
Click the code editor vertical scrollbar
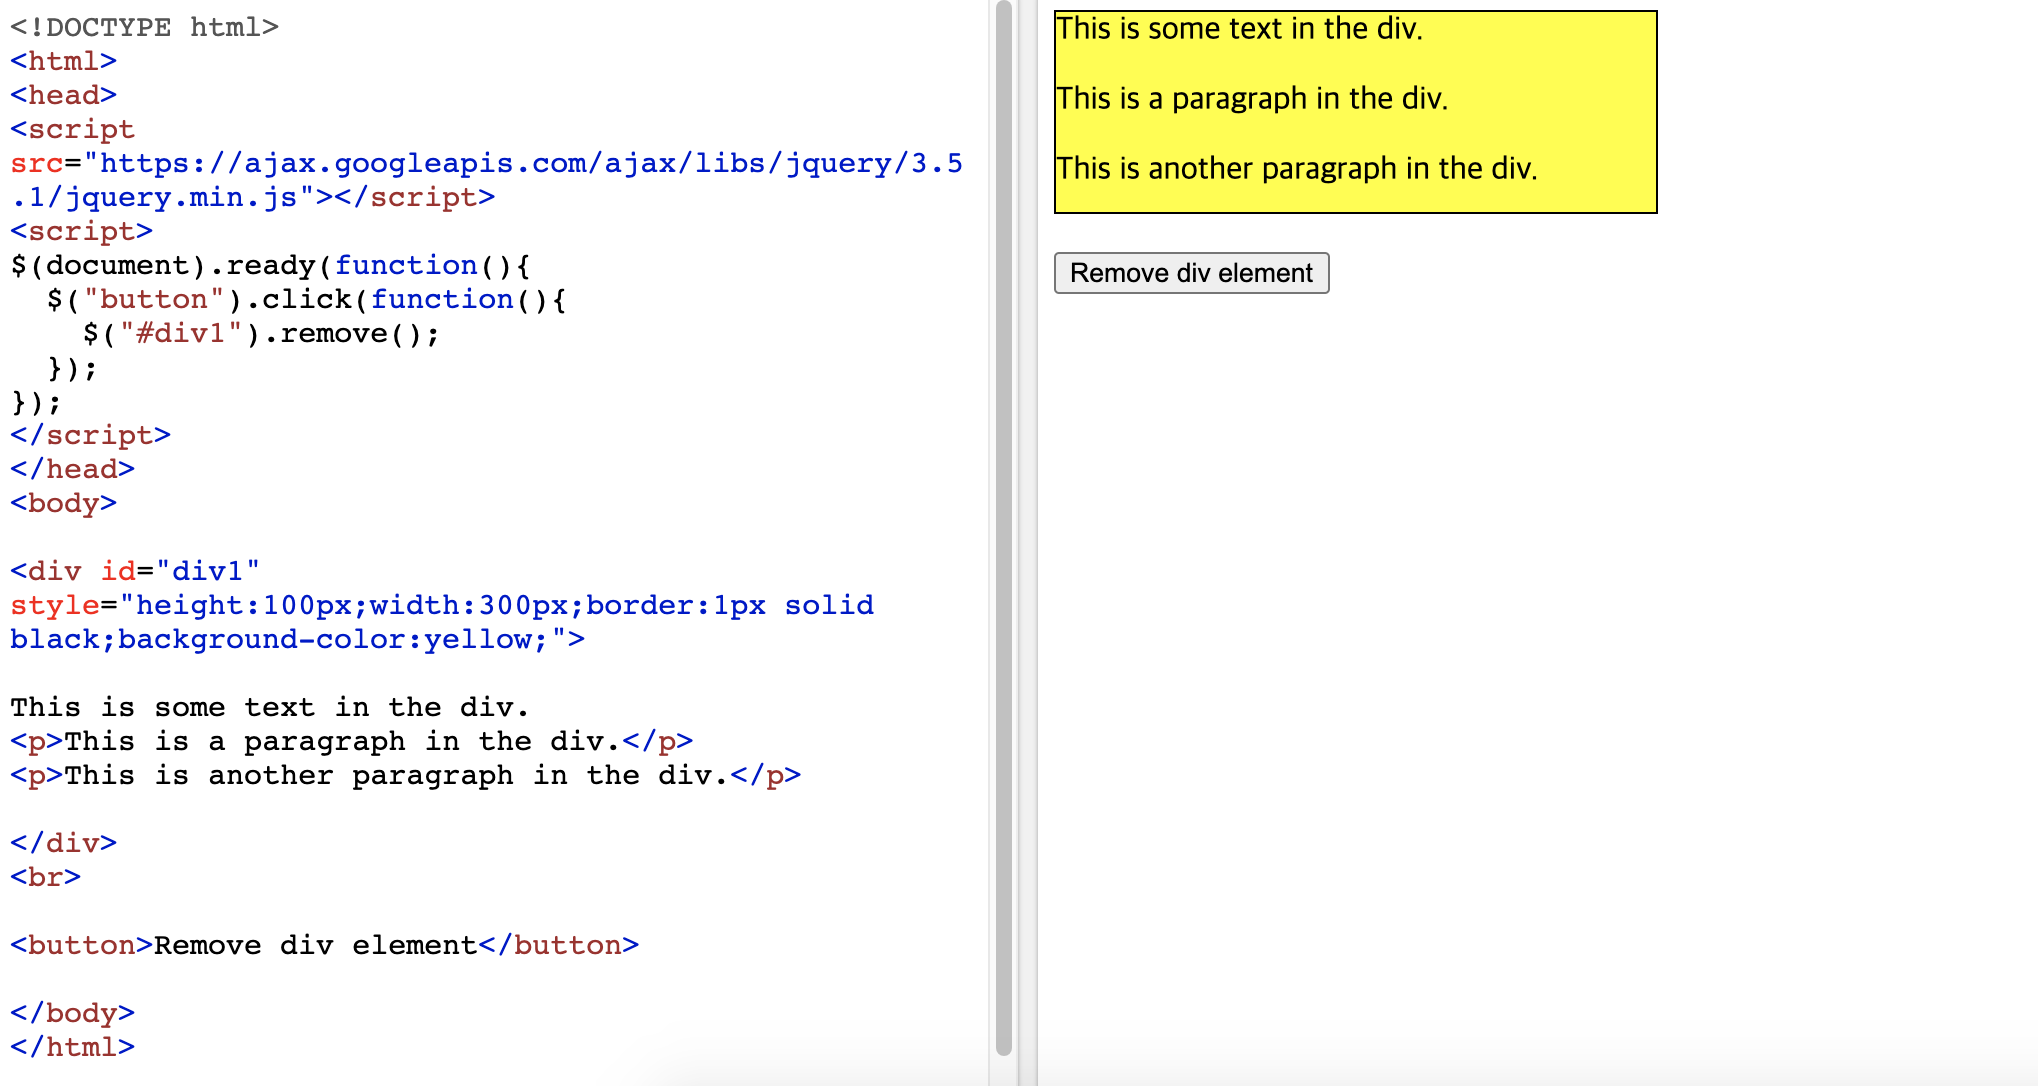[x=1004, y=530]
